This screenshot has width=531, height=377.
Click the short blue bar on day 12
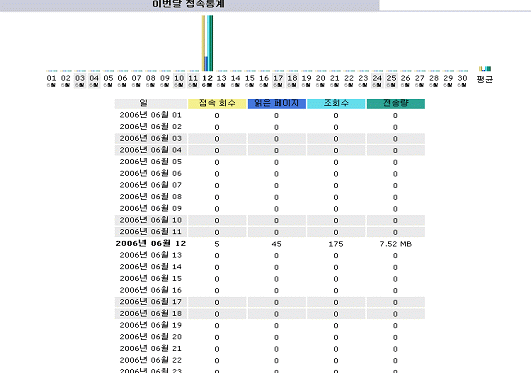206,64
